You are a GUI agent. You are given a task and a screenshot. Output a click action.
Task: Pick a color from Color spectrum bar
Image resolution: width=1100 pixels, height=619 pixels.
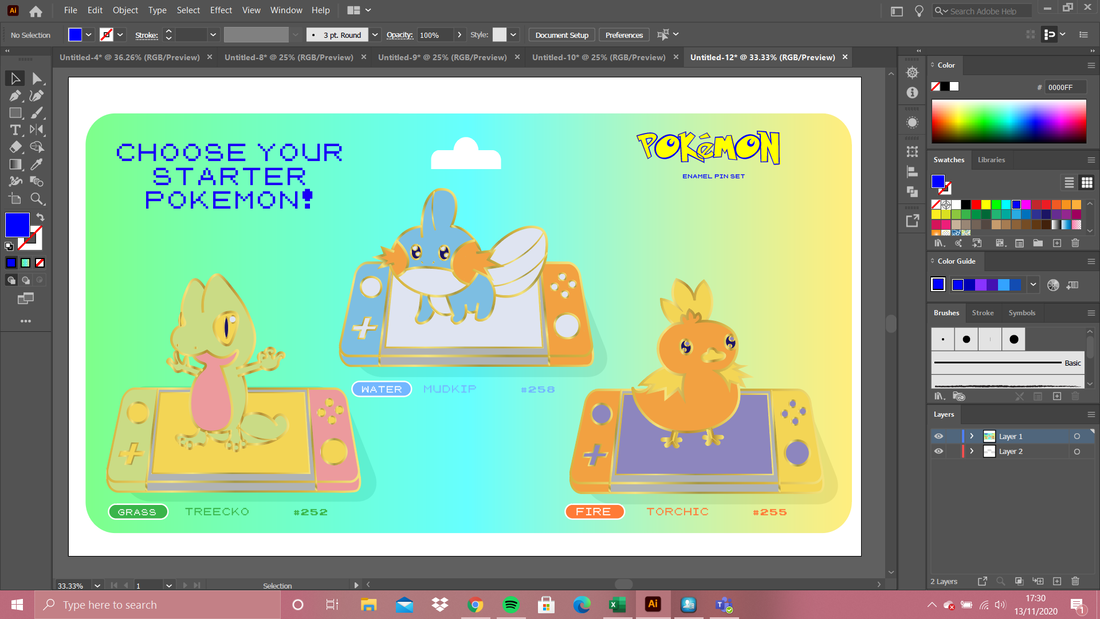pos(1009,121)
